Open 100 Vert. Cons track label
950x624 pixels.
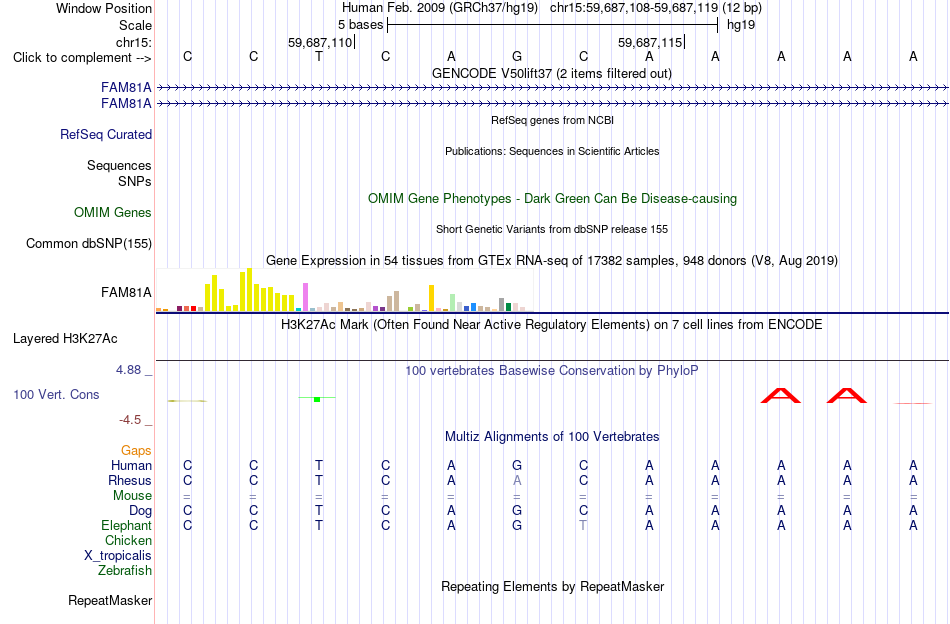(x=56, y=394)
